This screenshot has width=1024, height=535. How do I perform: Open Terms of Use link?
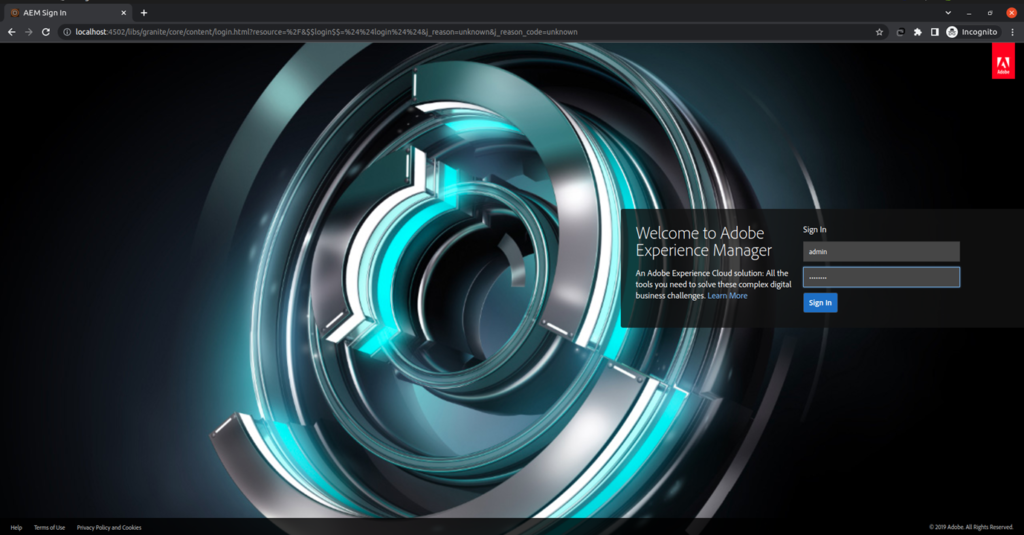click(50, 527)
